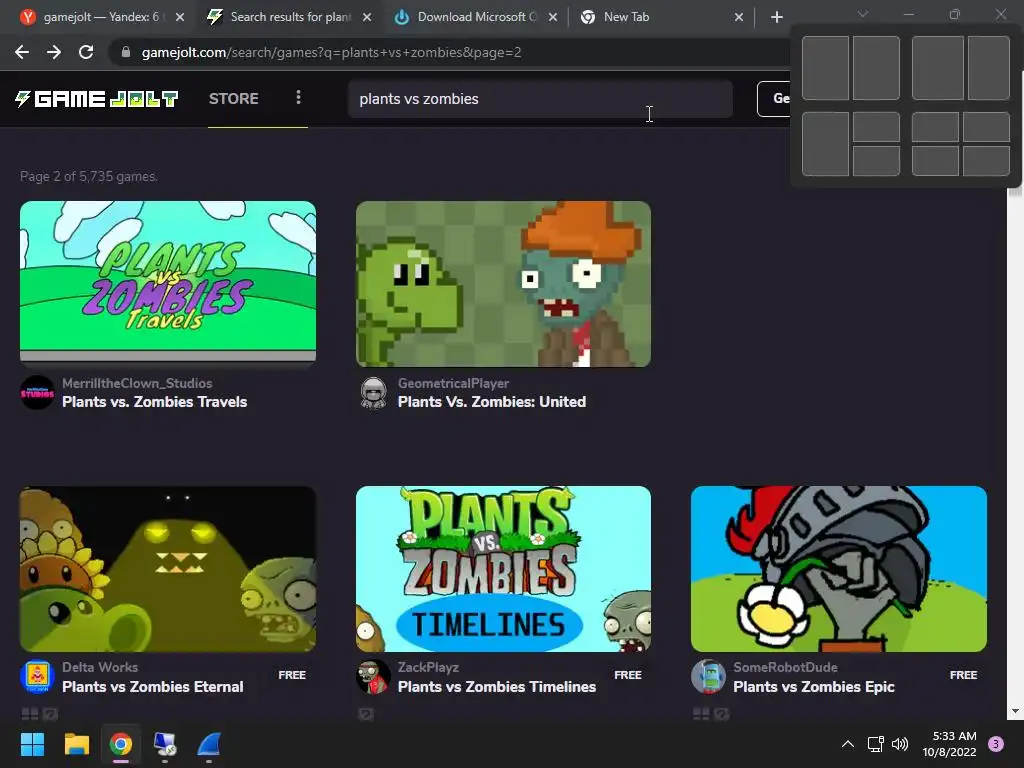Screen dimensions: 1024x768
Task: Visit ZackPlayz developer profile
Action: pyautogui.click(x=428, y=667)
